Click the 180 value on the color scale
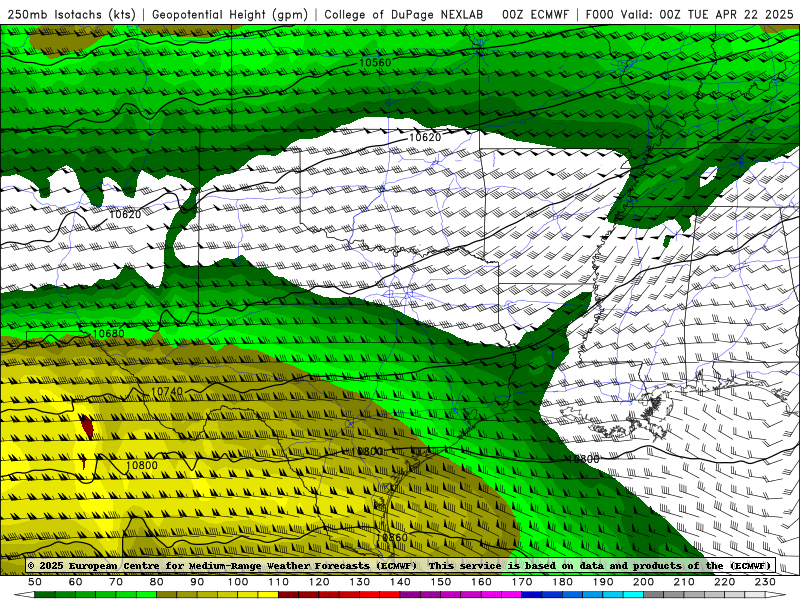The image size is (800, 600). click(562, 582)
